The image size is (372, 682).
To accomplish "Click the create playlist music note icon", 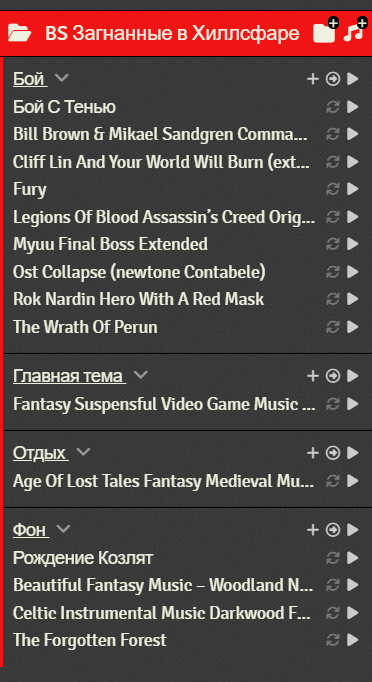I will [x=355, y=31].
